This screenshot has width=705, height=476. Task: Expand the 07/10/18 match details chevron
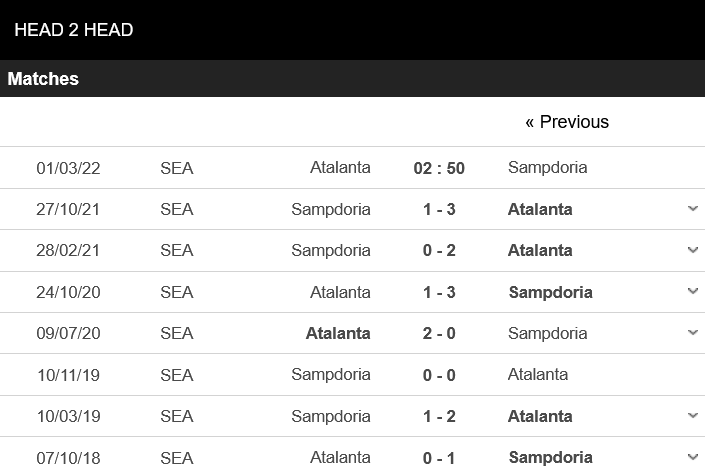pyautogui.click(x=693, y=457)
